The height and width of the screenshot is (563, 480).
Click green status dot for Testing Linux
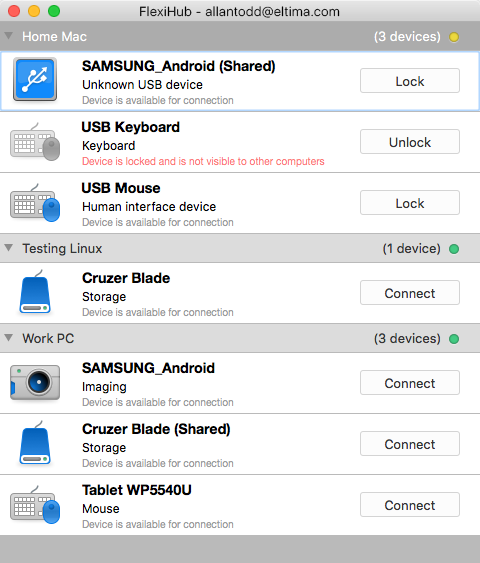[454, 248]
